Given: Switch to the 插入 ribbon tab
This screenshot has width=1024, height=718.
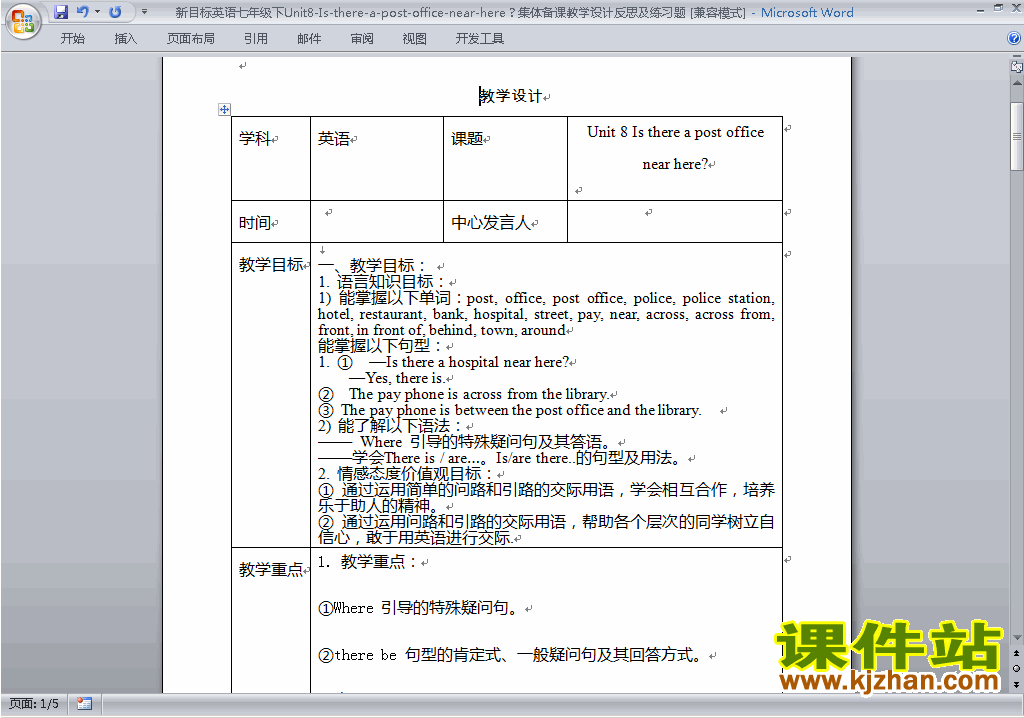Looking at the screenshot, I should [125, 39].
